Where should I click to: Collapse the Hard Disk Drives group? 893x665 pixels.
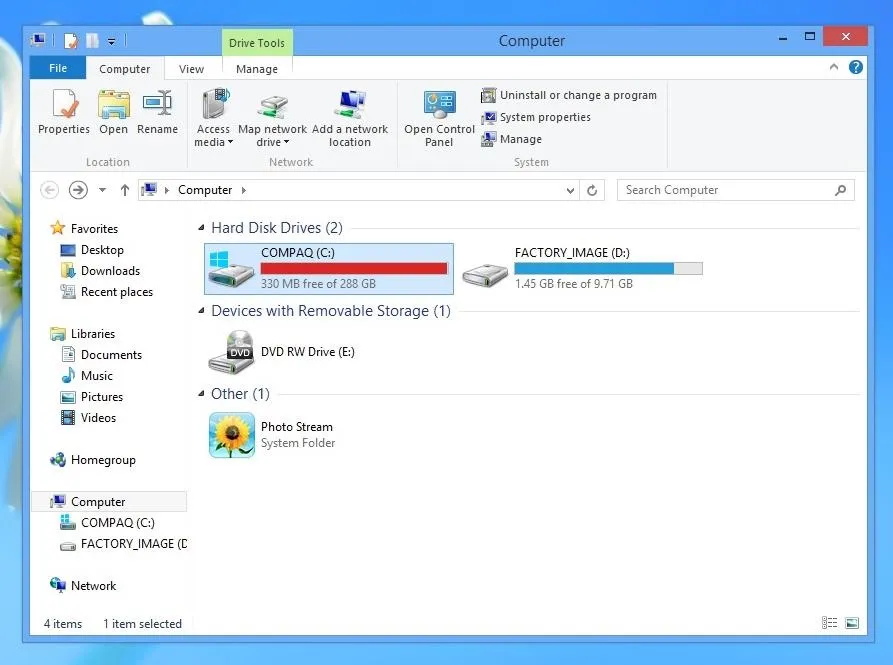click(x=201, y=228)
